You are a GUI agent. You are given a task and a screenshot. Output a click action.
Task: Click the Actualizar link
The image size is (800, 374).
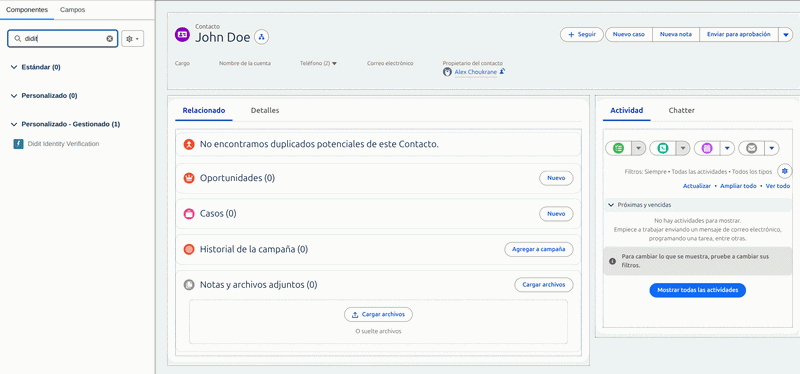pos(697,186)
